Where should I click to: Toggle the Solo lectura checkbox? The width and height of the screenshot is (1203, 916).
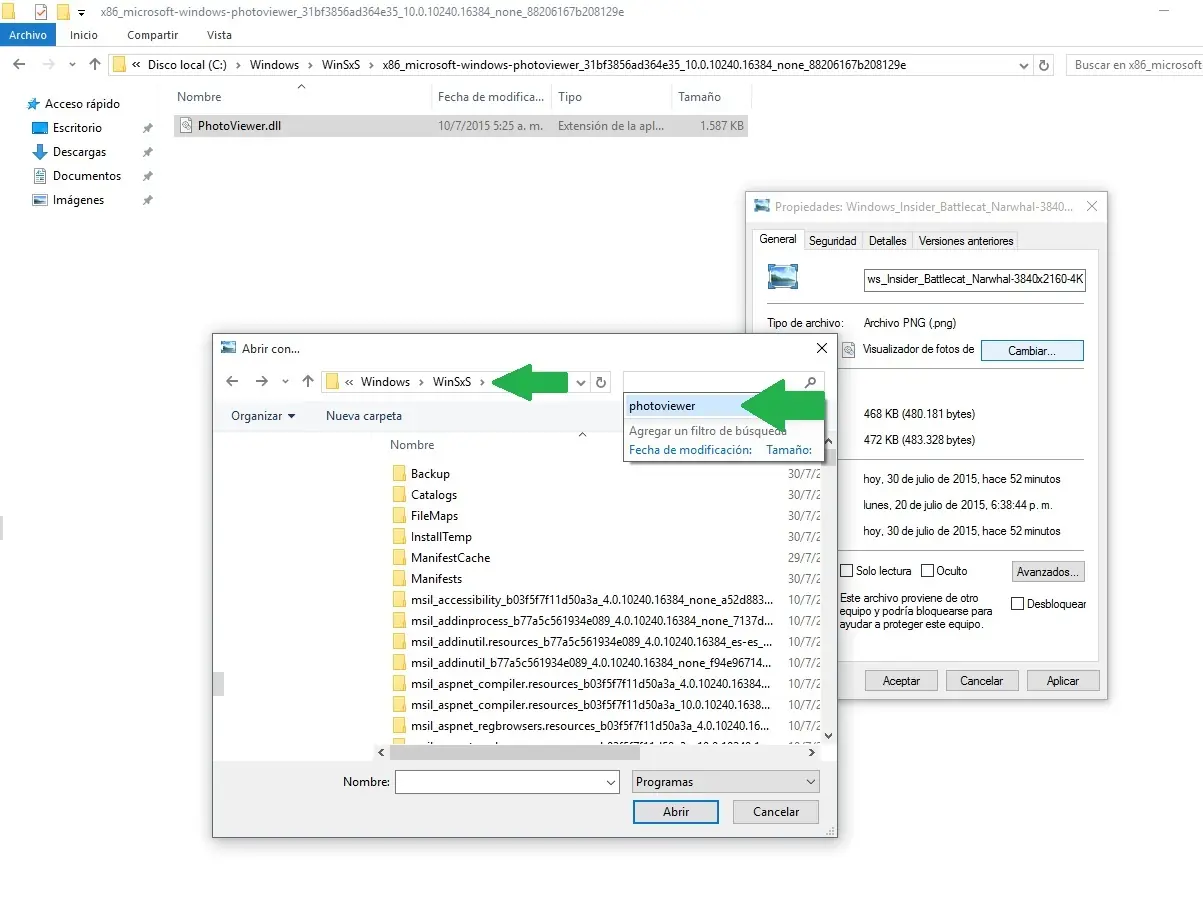tap(847, 571)
